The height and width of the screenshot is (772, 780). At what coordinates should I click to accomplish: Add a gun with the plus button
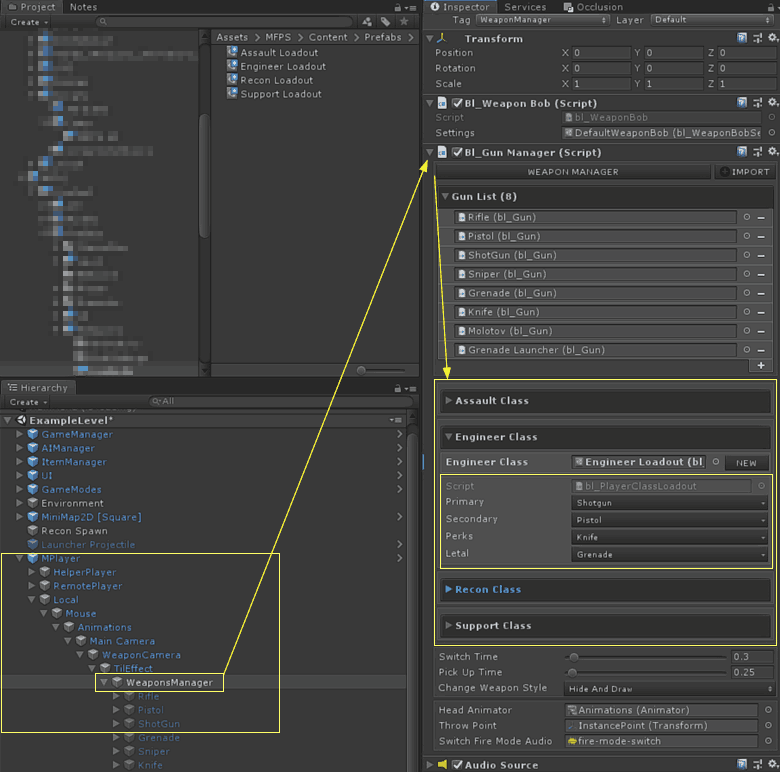pos(761,366)
